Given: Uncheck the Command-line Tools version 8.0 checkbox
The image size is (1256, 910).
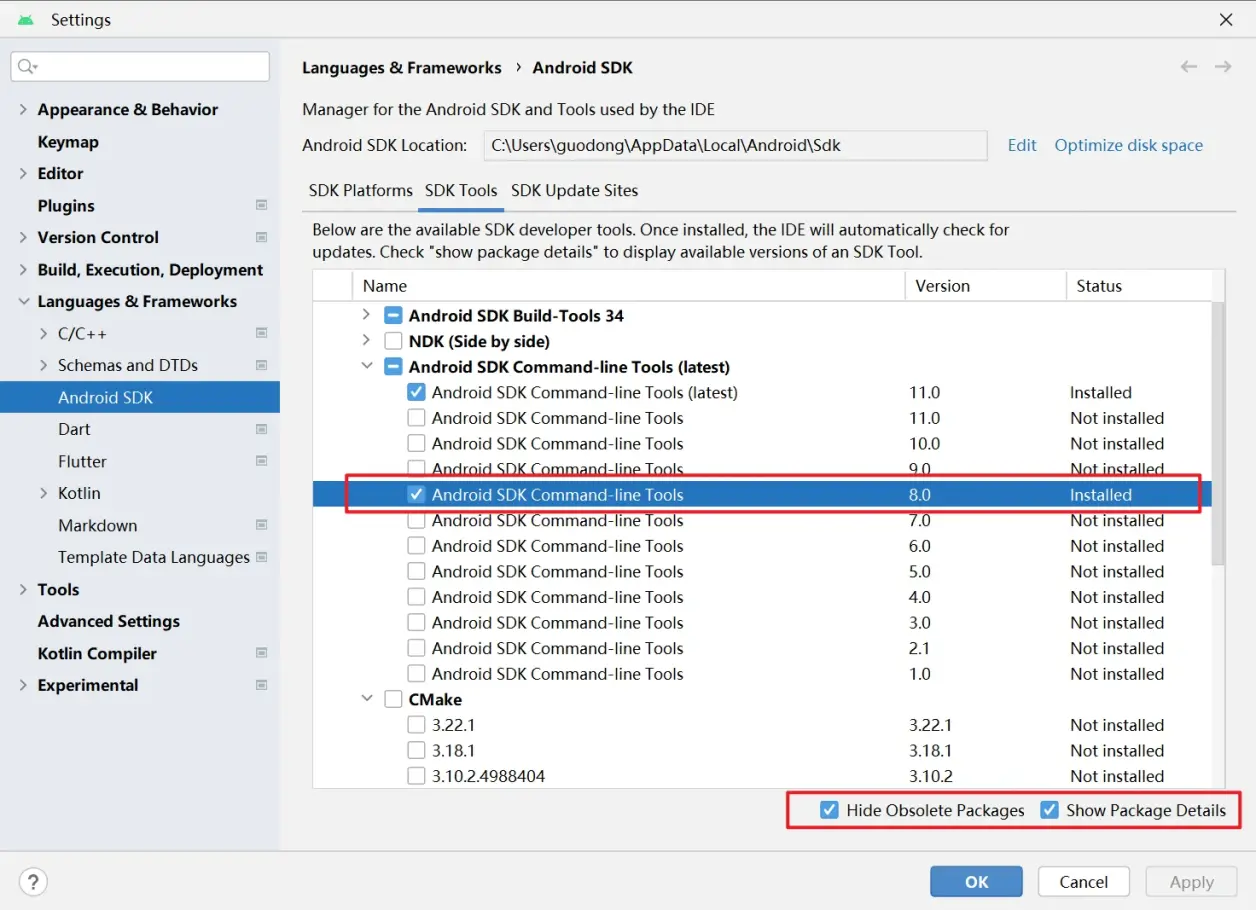Looking at the screenshot, I should click(x=416, y=494).
